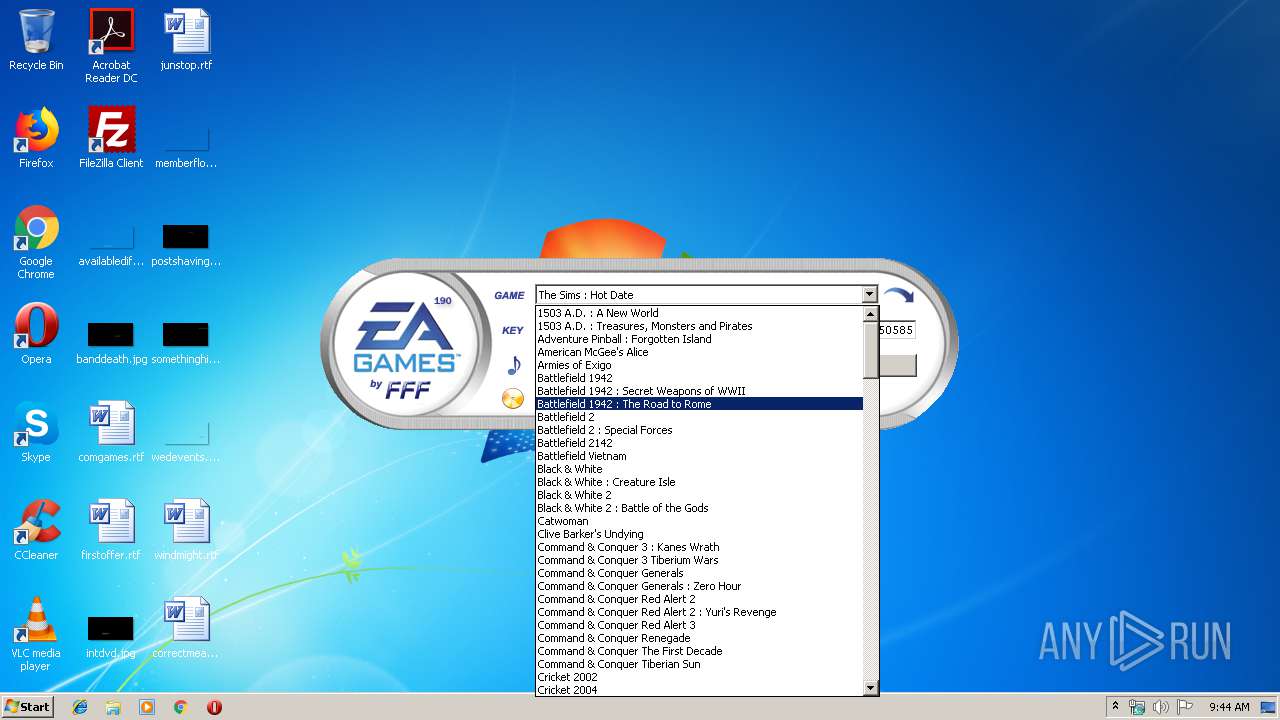Click the 9:44 AM taskbar clock
Screen dimensions: 1280x720
(x=1229, y=707)
